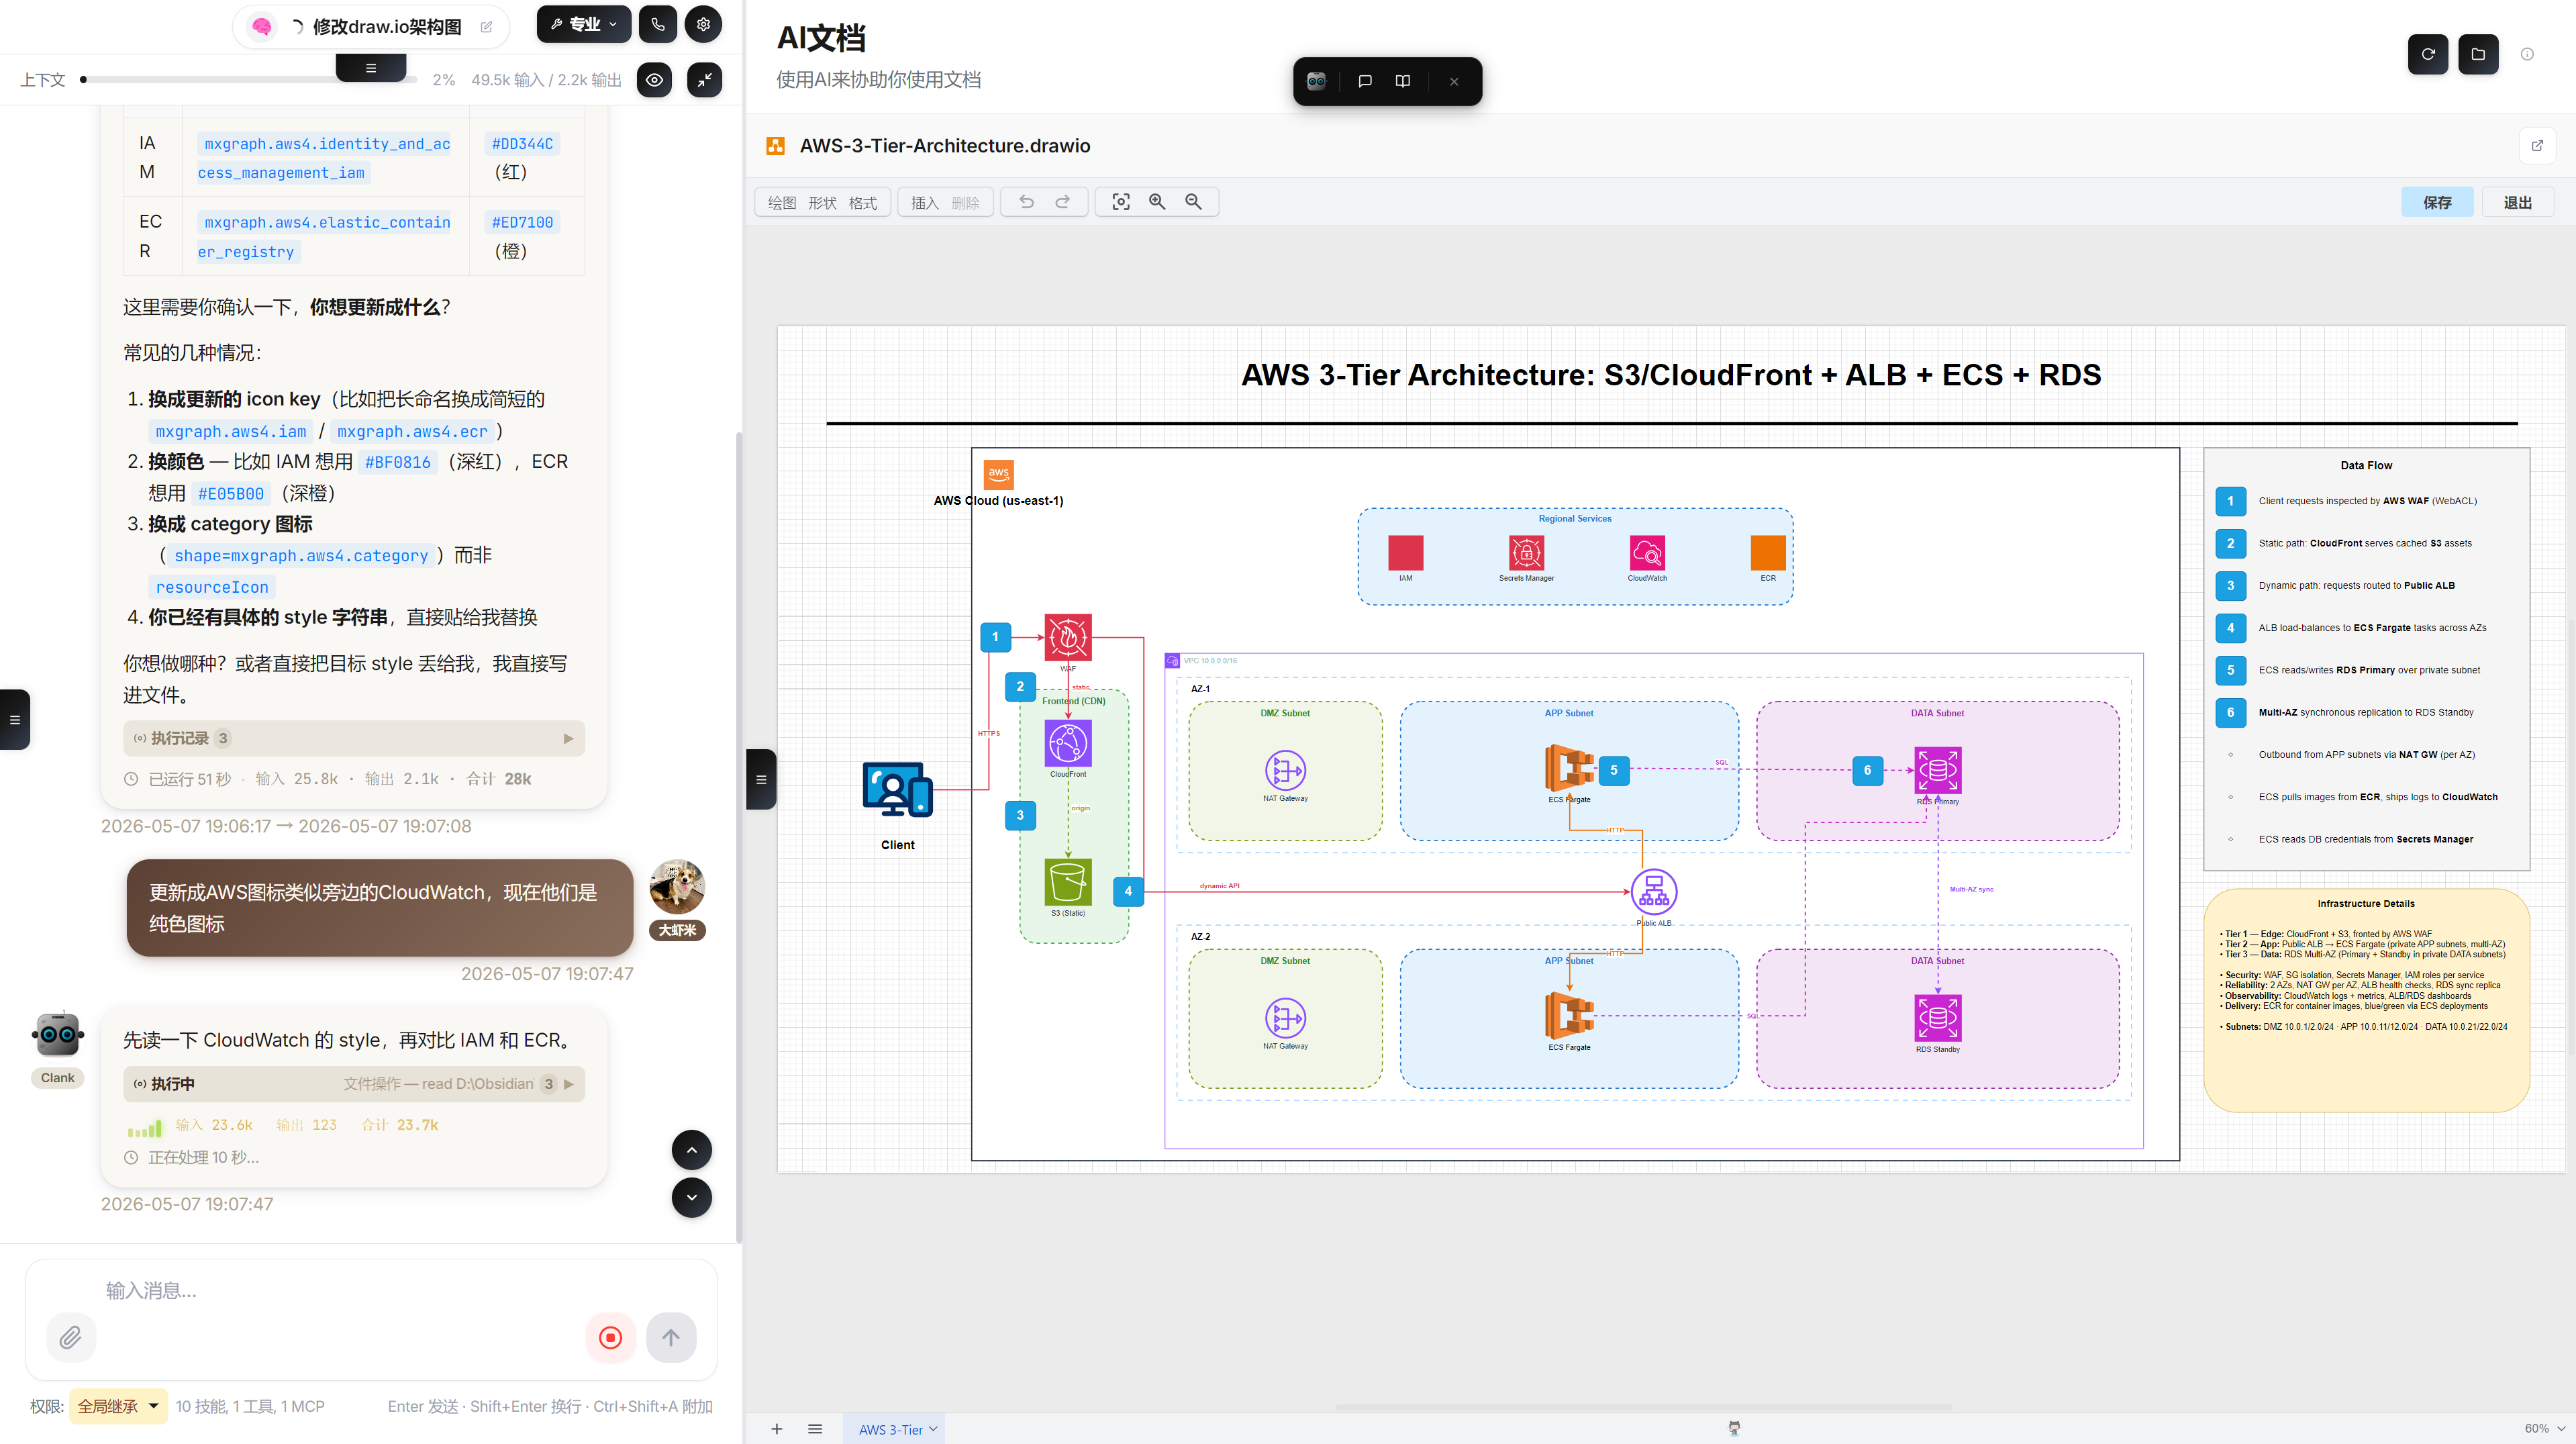
Task: Click the 删除 menu item
Action: click(x=966, y=203)
